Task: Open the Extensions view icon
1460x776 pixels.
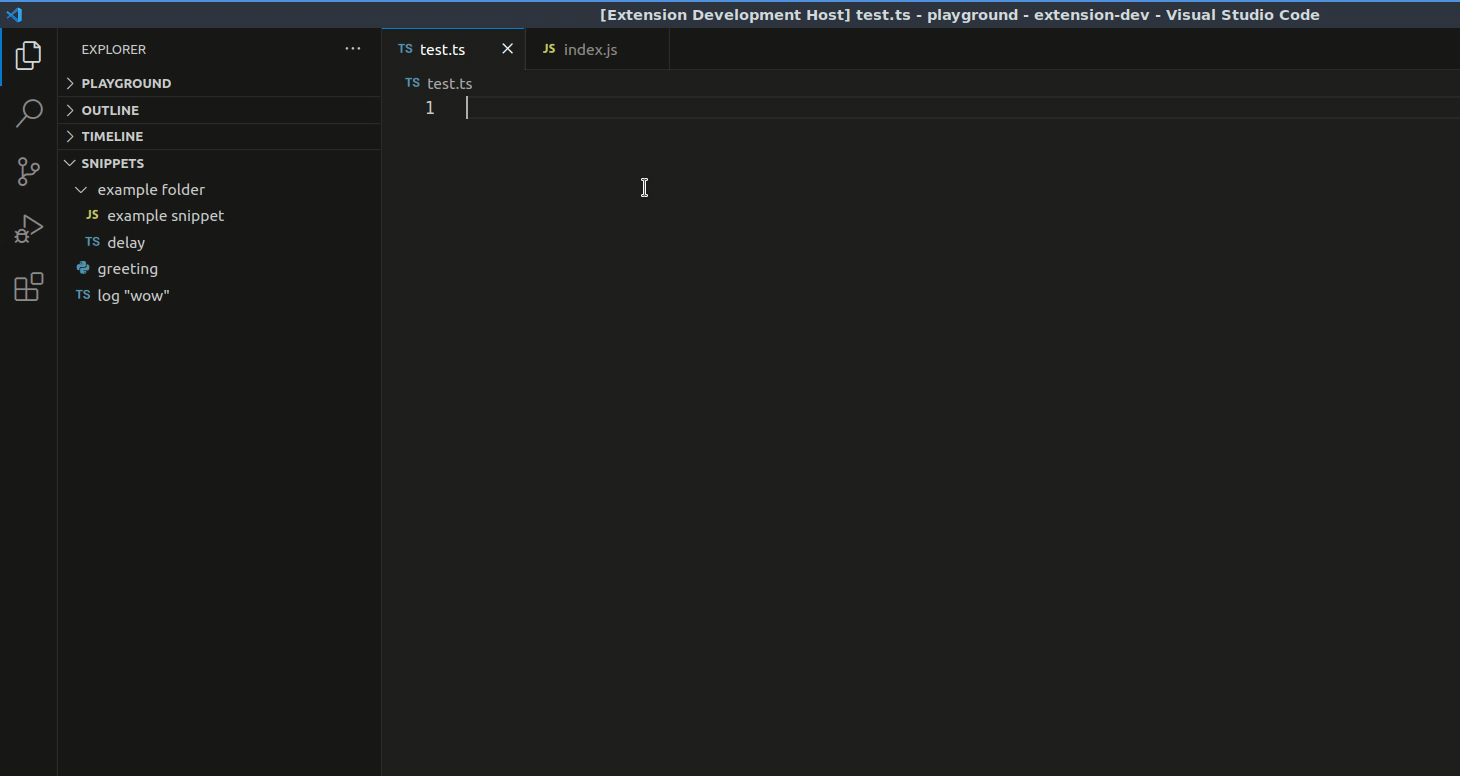Action: pyautogui.click(x=28, y=287)
